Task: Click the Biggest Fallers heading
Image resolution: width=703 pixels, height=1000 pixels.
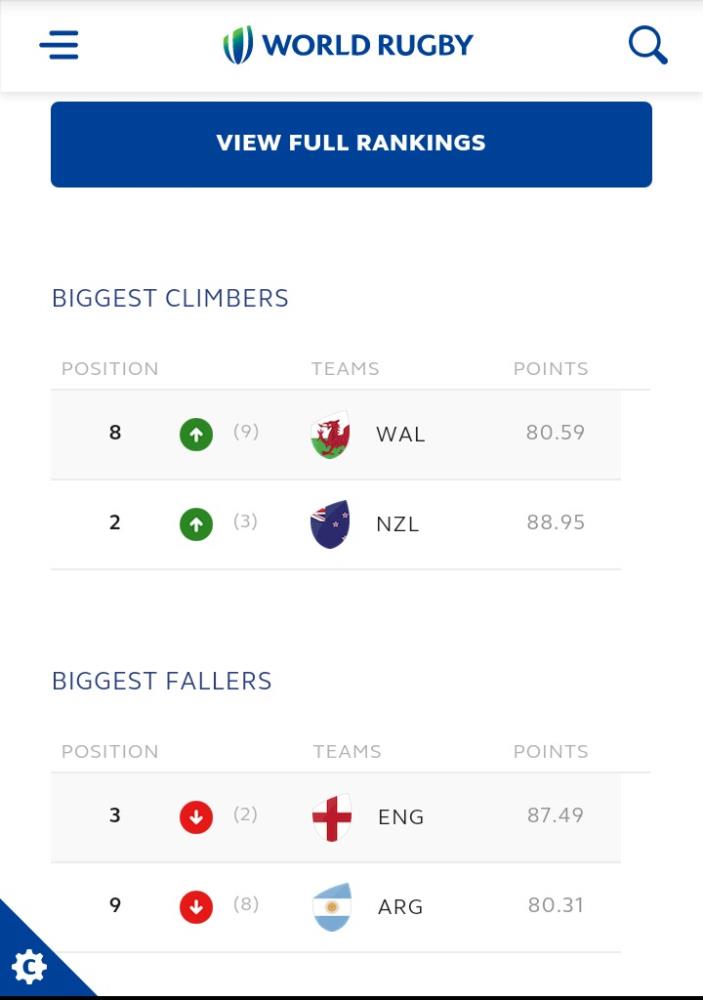Action: coord(162,681)
